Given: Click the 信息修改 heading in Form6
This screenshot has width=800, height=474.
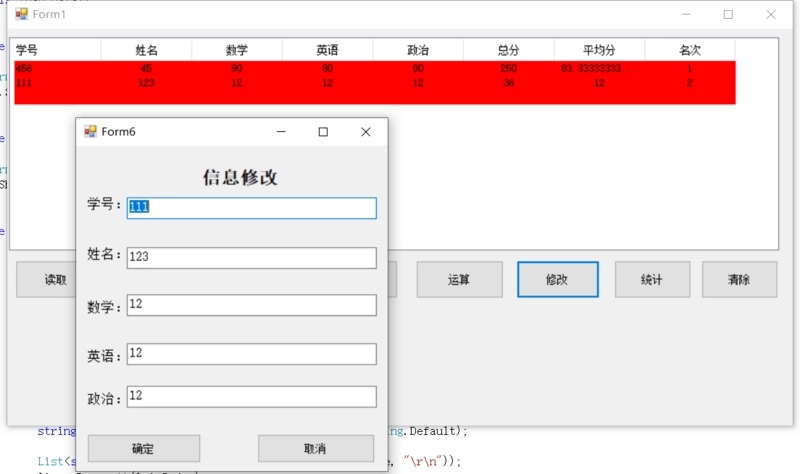Looking at the screenshot, I should pos(240,177).
